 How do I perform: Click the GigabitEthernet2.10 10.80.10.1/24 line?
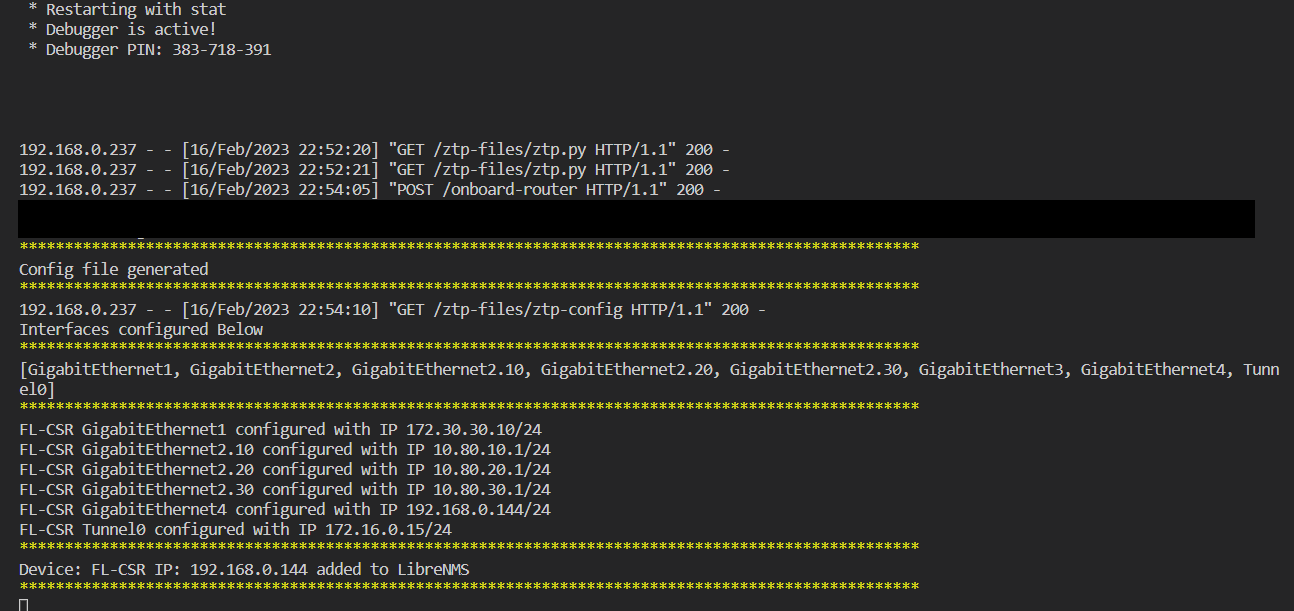pos(284,449)
